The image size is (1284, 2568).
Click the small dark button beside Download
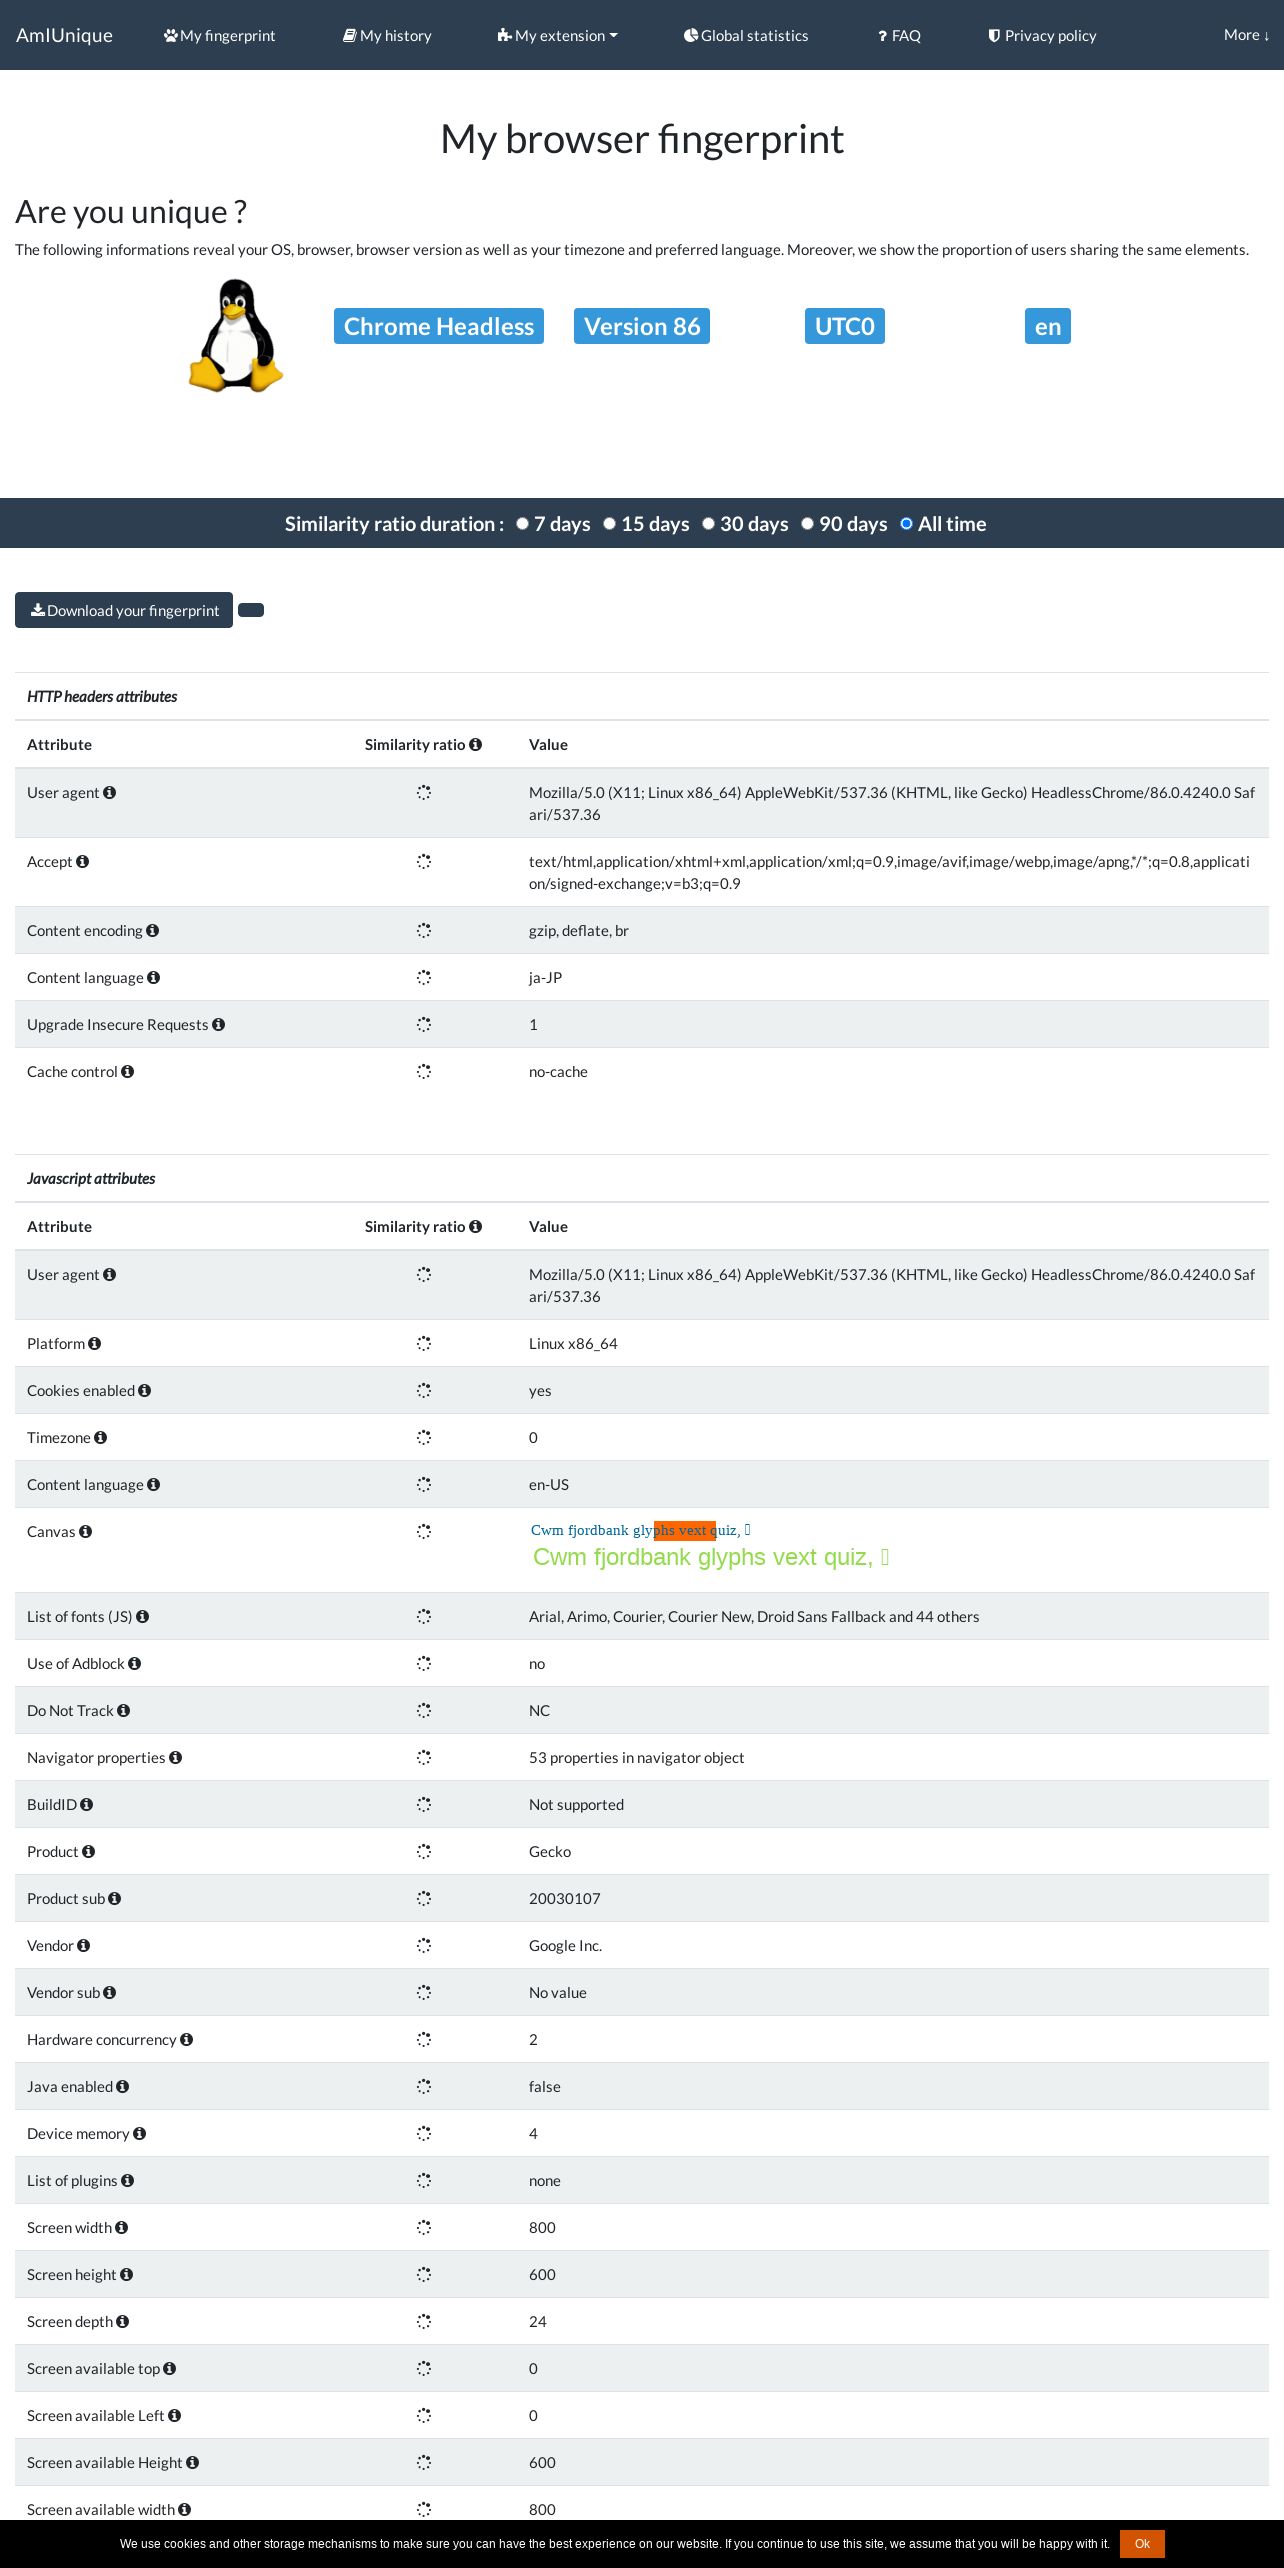point(251,610)
